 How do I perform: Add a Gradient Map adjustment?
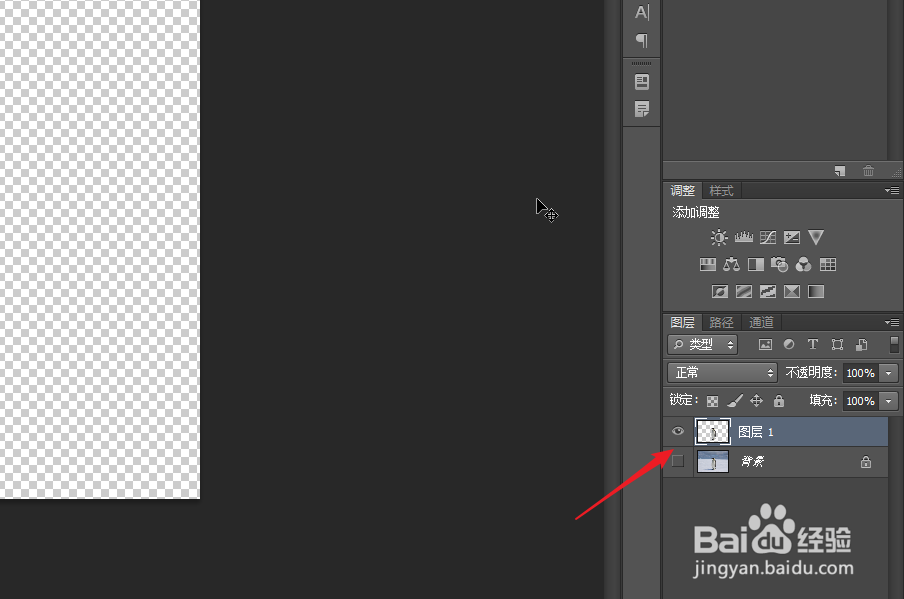coord(816,292)
